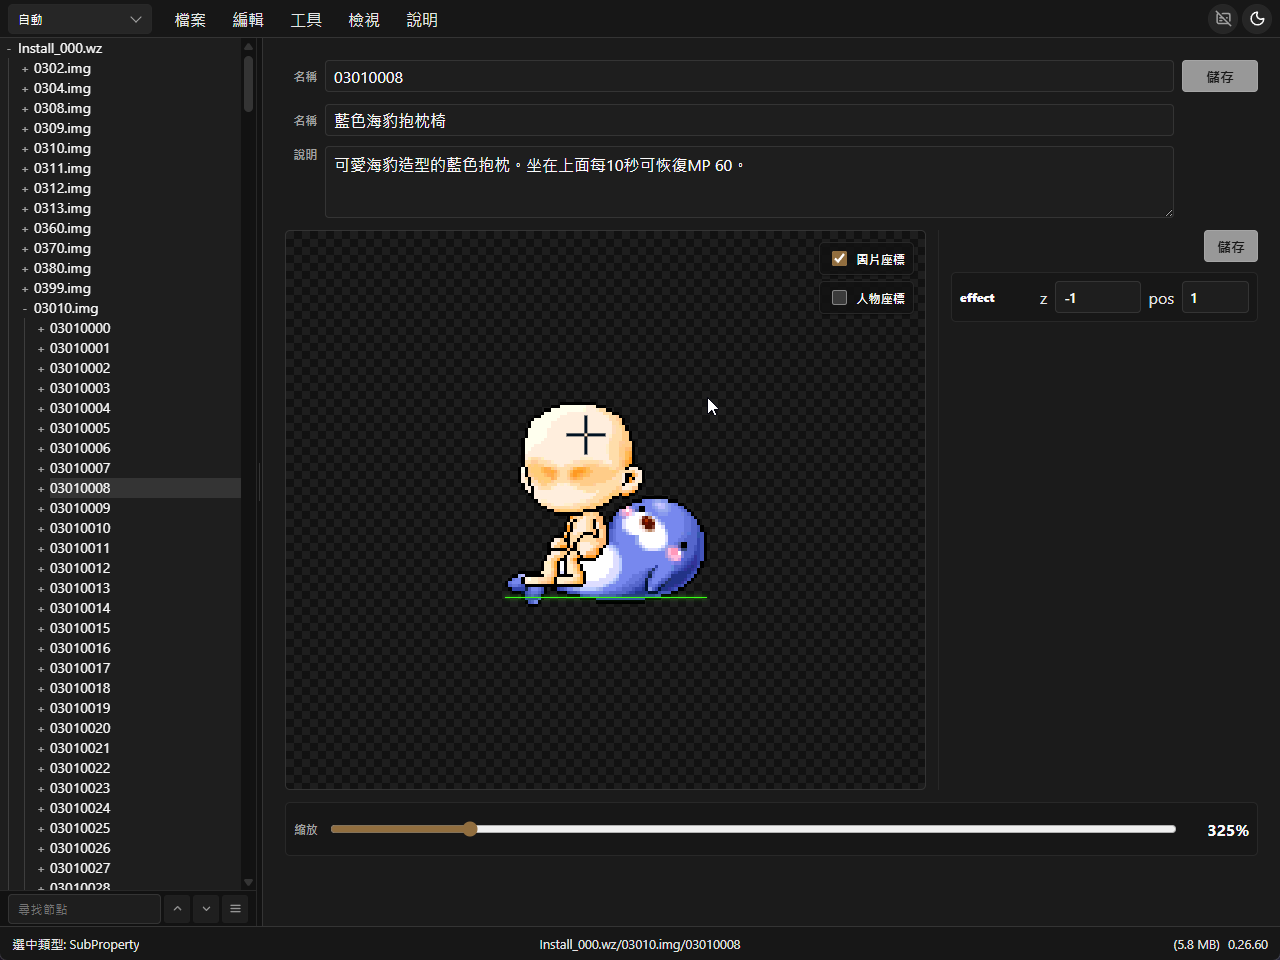Switch to dark mode moon icon
Screen dimensions: 1280x960
[1257, 19]
